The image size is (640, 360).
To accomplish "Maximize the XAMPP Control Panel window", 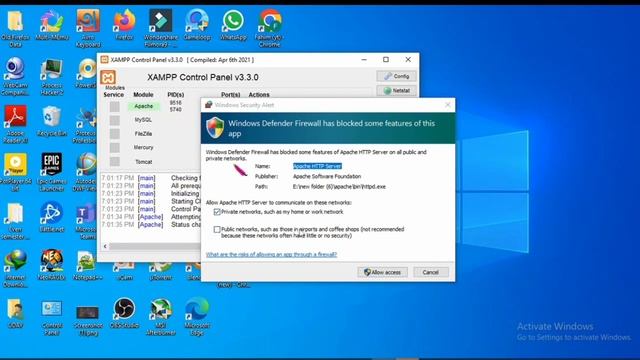I will point(386,60).
